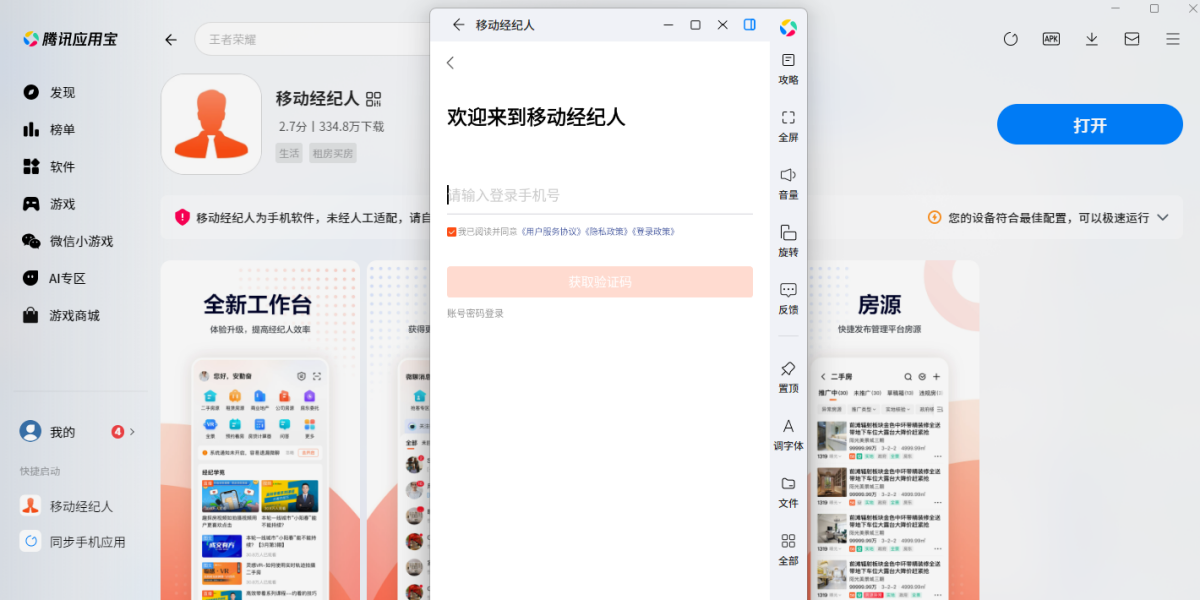The image size is (1200, 600).
Task: Launch 移动经纪人 from quick start list
Action: coord(68,506)
